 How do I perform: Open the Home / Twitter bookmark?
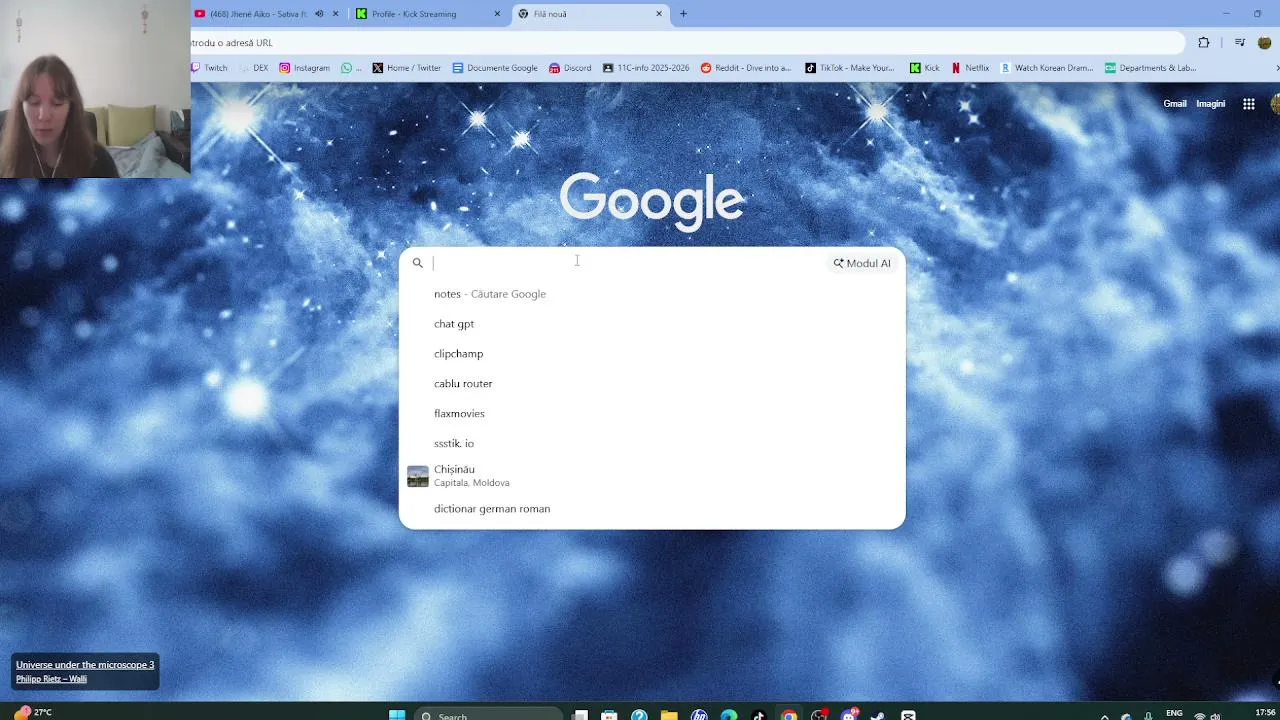406,68
